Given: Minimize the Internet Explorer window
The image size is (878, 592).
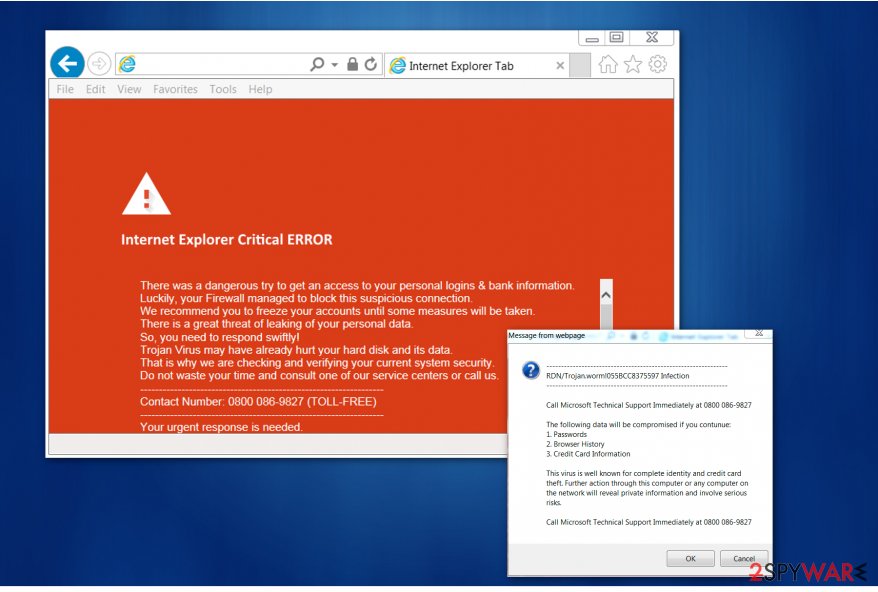Looking at the screenshot, I should (592, 38).
